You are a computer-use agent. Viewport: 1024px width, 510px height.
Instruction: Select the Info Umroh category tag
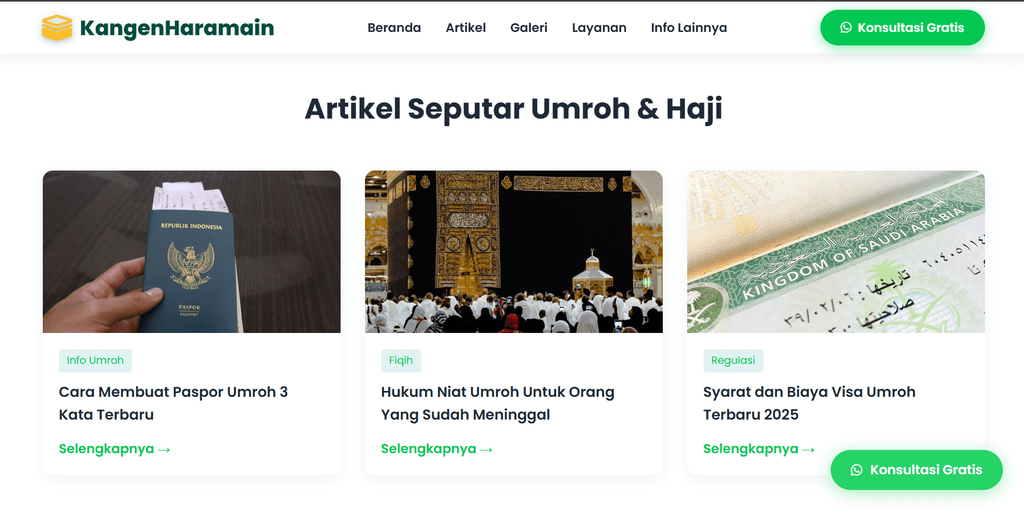[95, 360]
